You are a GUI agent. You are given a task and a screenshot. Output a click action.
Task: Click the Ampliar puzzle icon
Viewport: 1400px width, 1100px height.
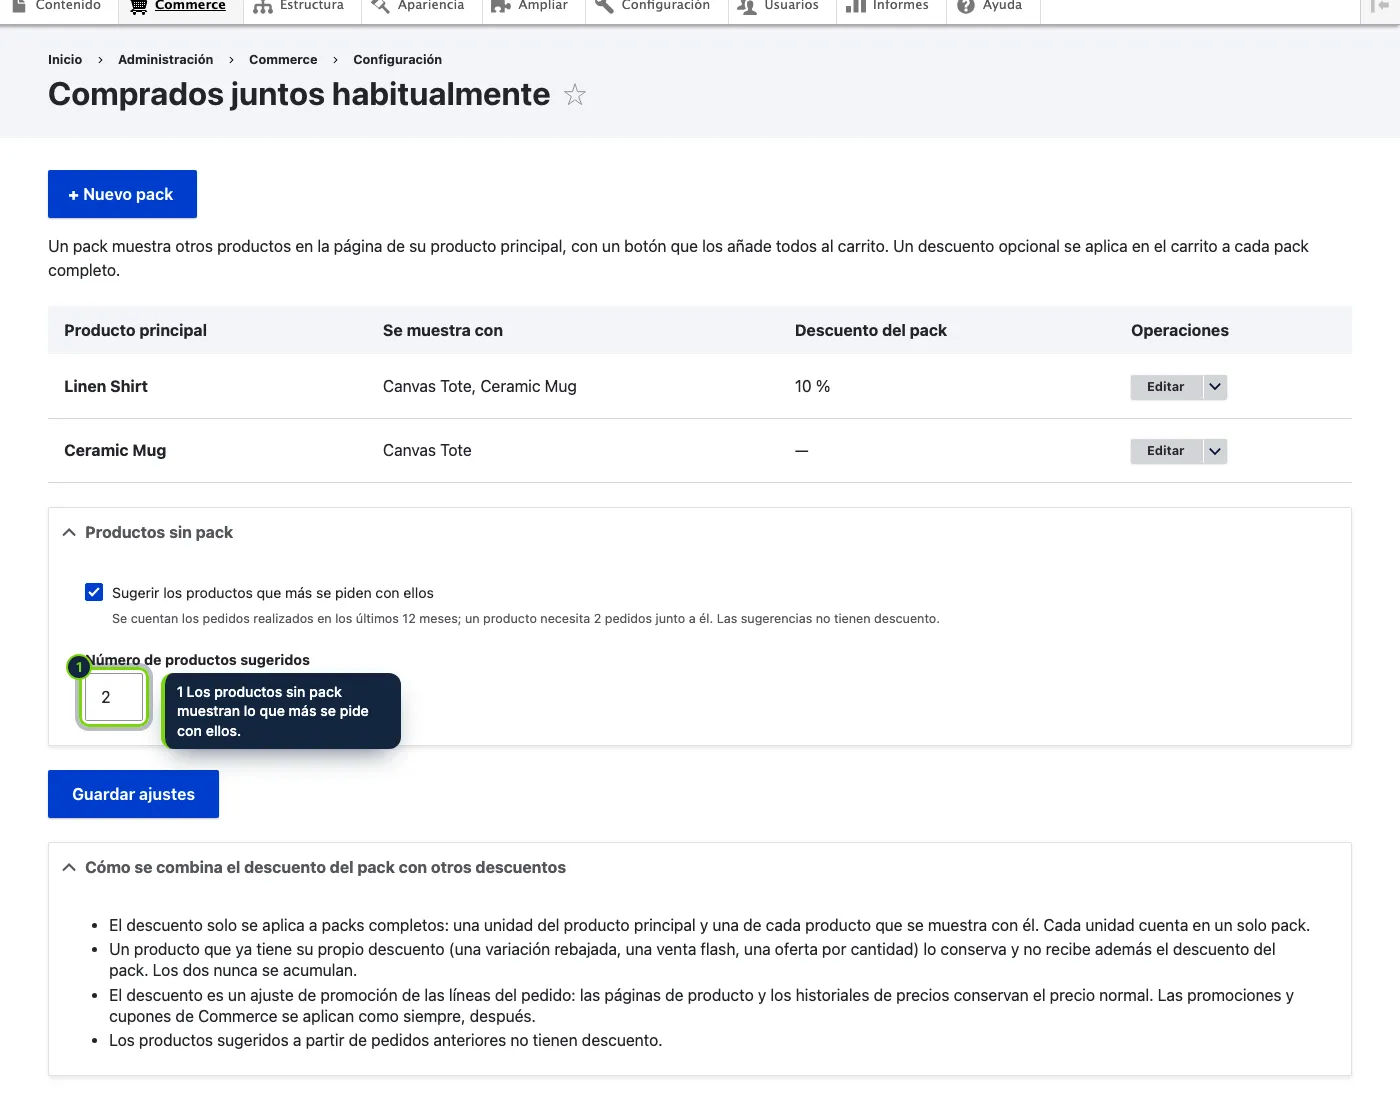[501, 6]
